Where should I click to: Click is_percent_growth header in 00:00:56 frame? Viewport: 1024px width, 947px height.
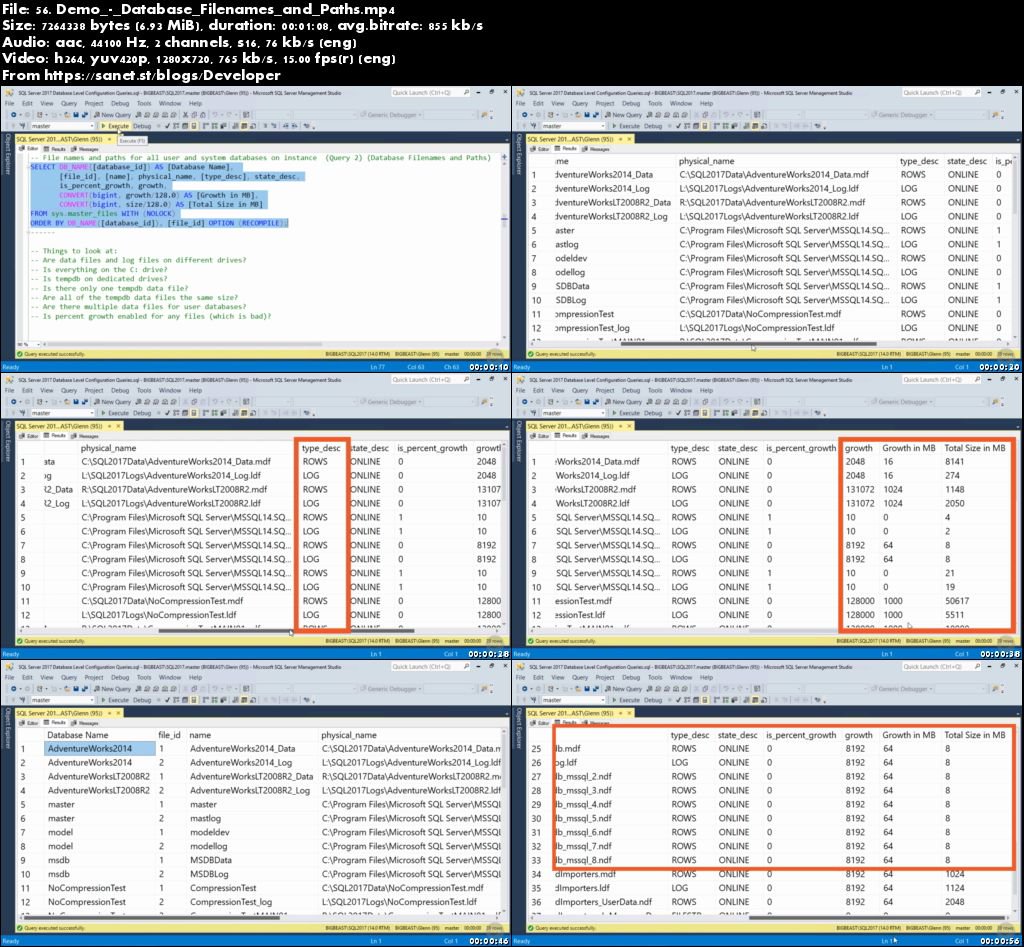point(801,735)
